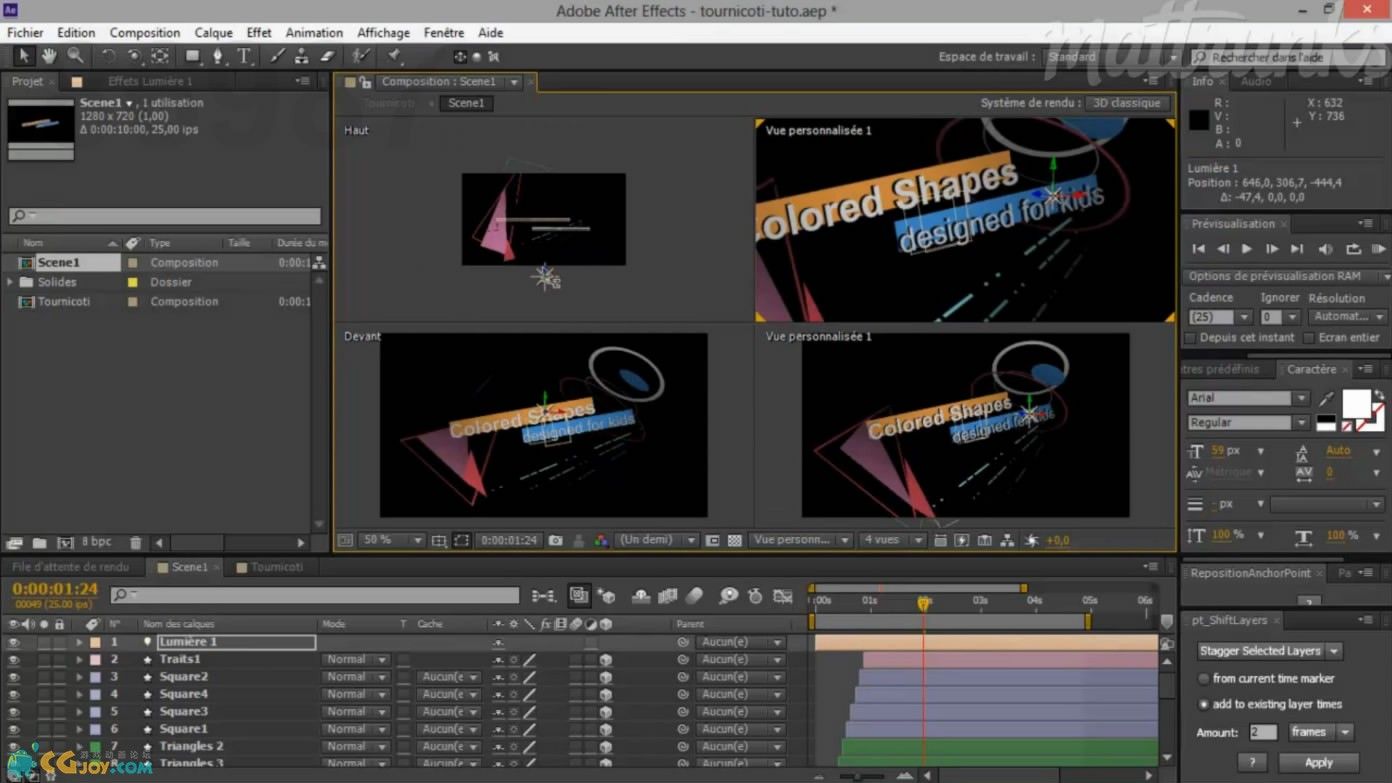Select the Puppet Pin tool
The image size is (1392, 783).
coord(395,56)
